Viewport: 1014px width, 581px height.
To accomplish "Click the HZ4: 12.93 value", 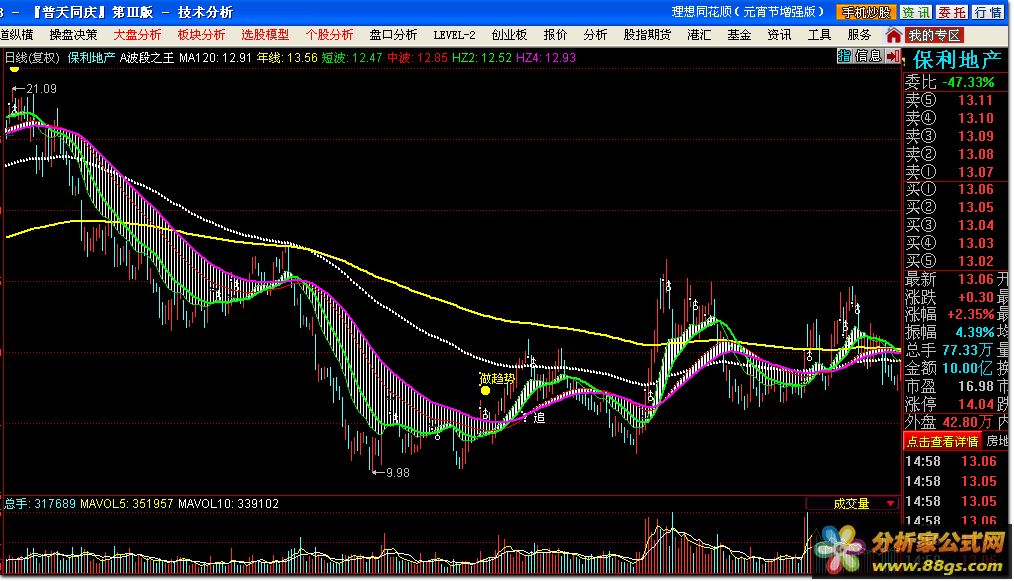I will click(546, 58).
